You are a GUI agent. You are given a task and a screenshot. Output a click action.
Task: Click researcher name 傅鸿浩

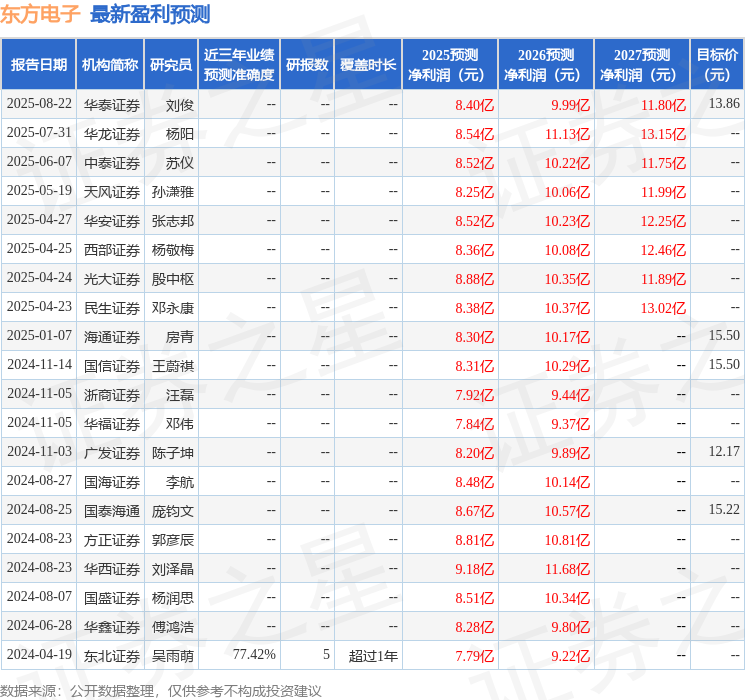coord(173,627)
